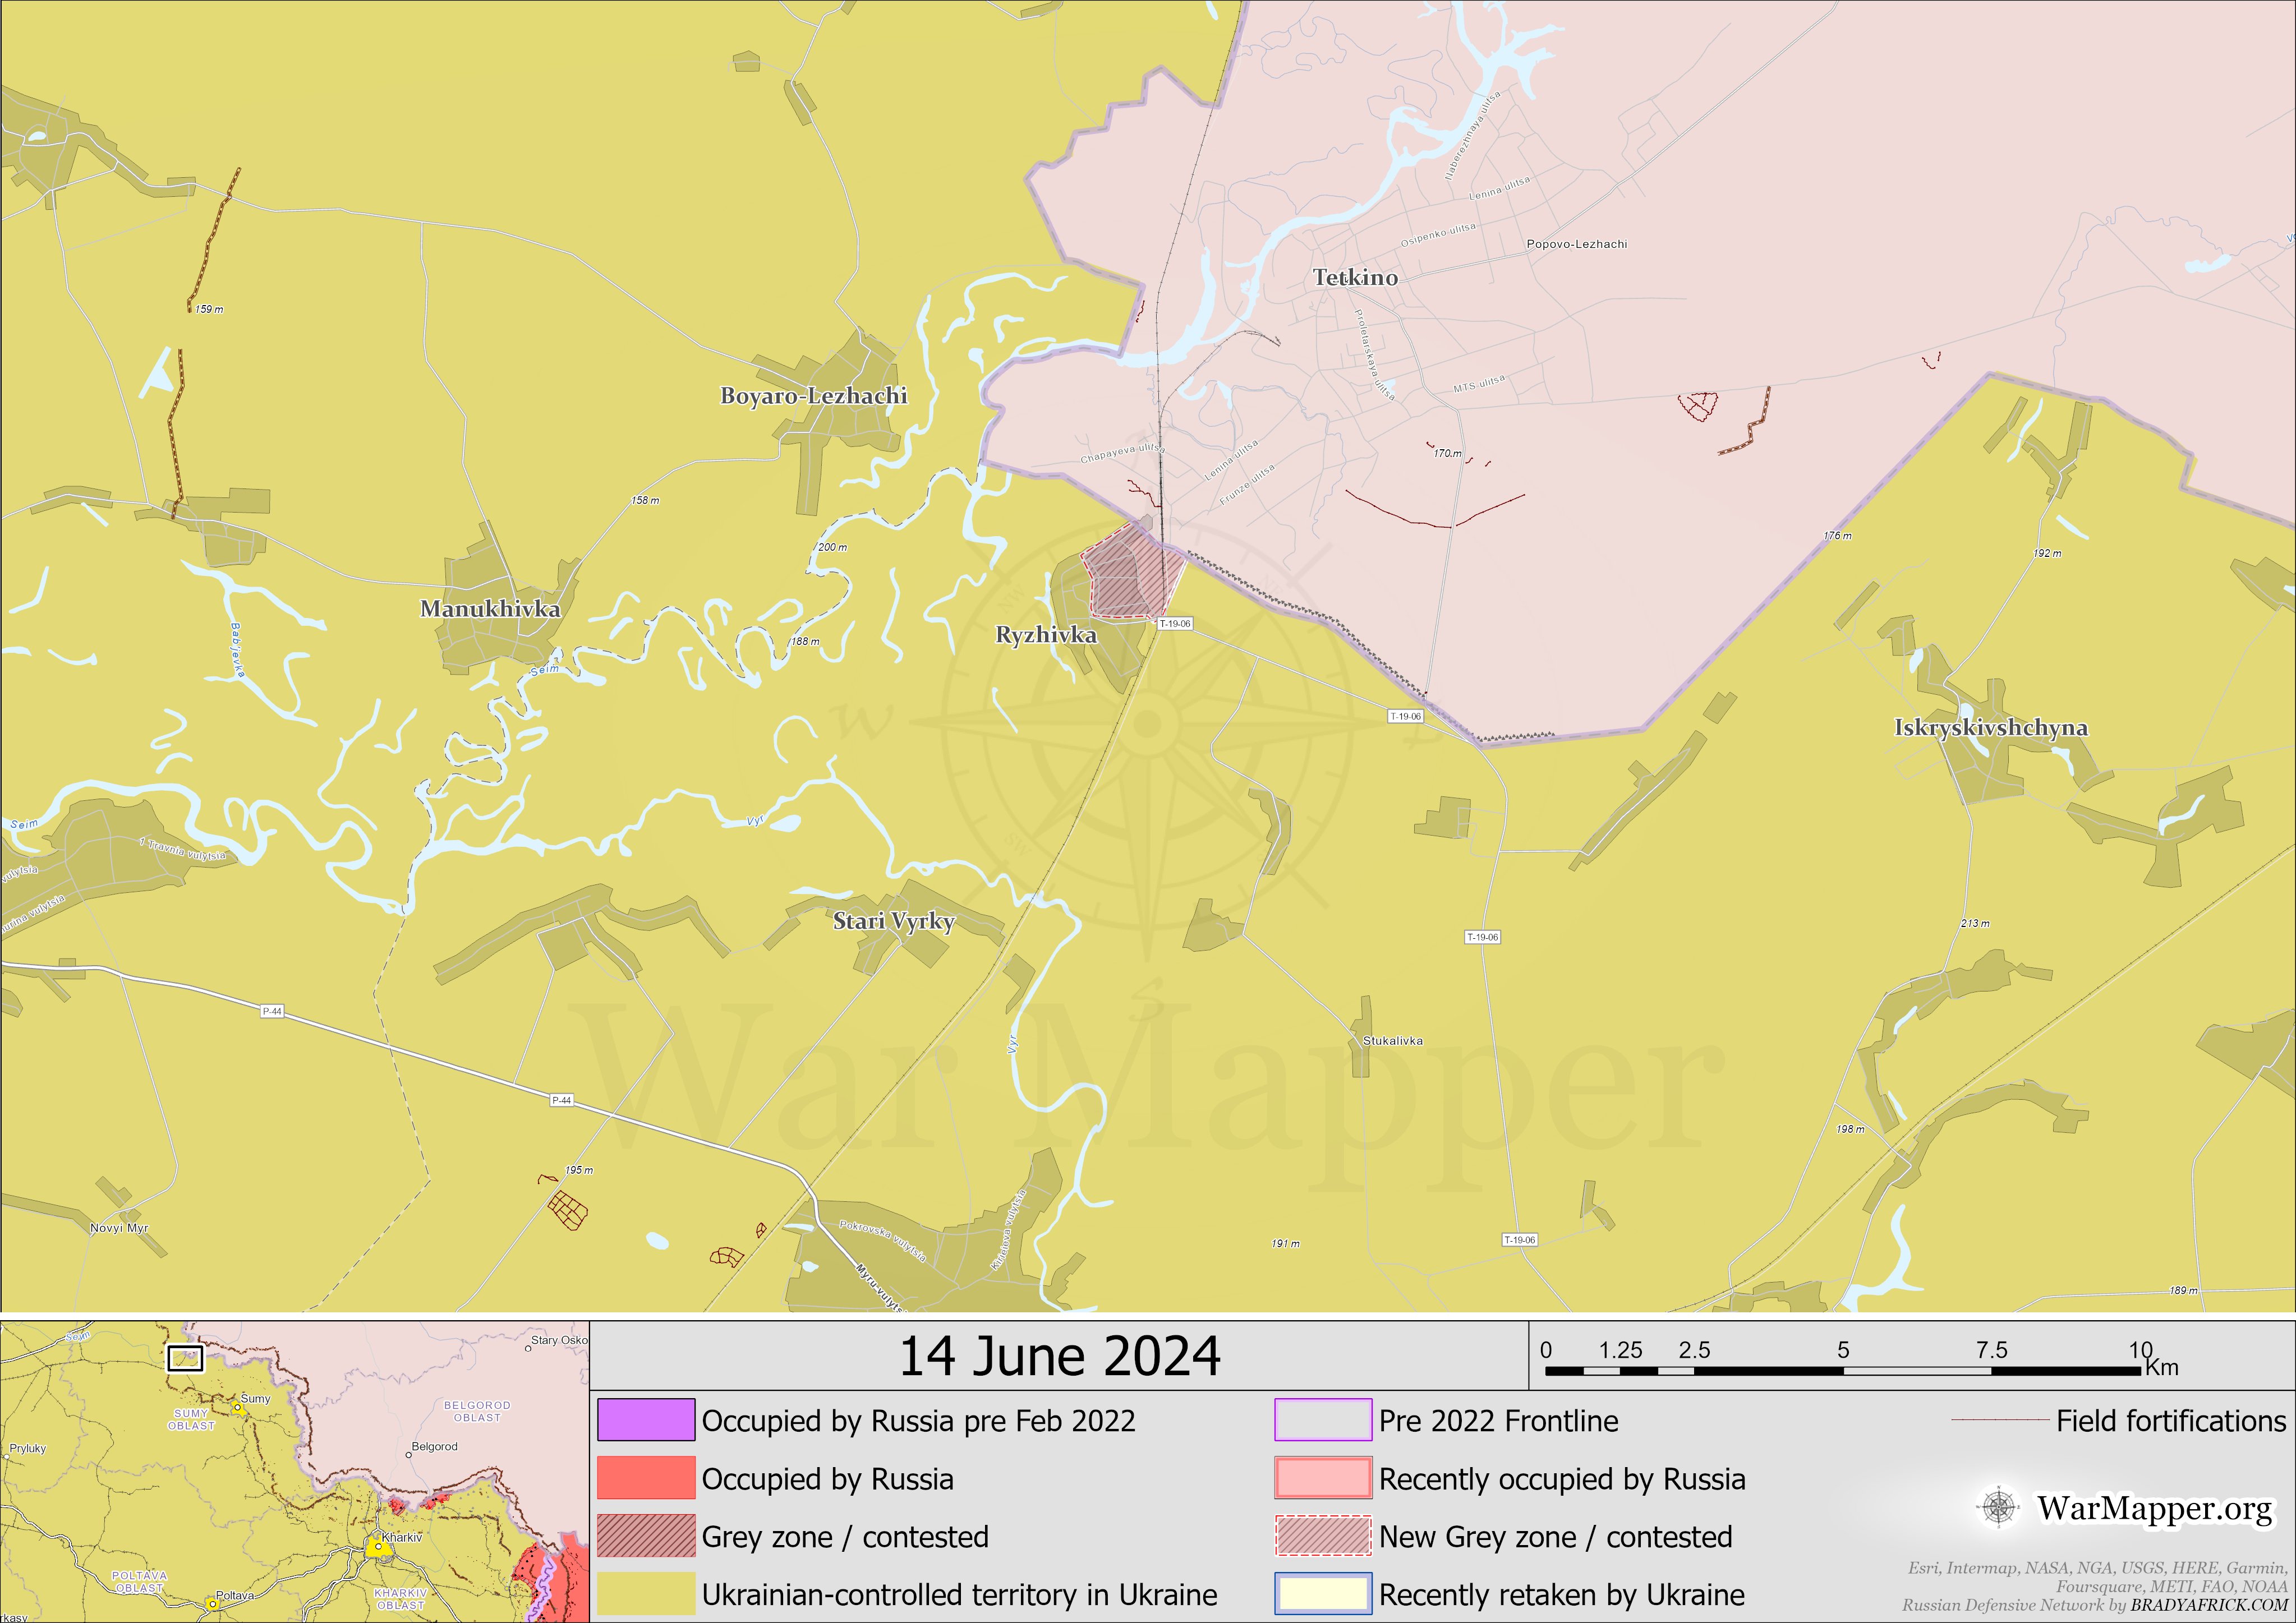Click the Sumy city marker on the inset map
The width and height of the screenshot is (2296, 1623).
[238, 1407]
